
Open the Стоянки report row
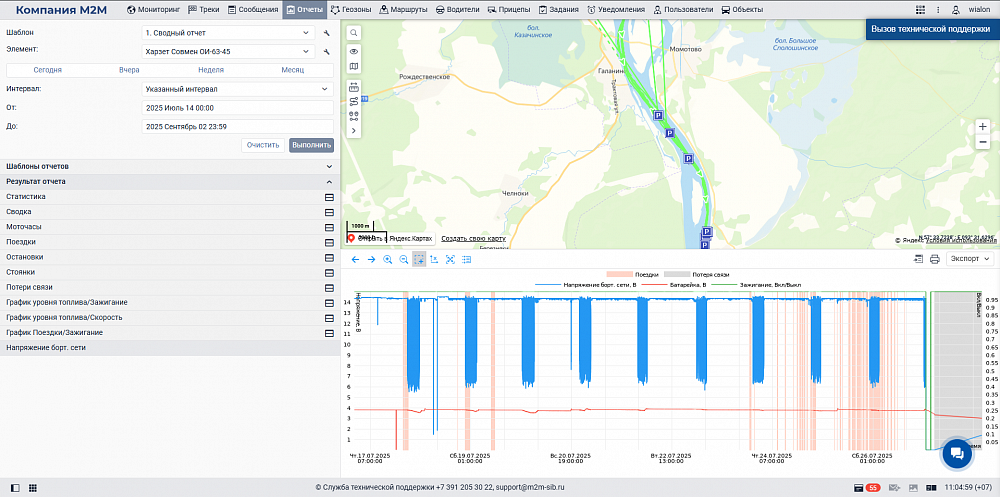[170, 272]
